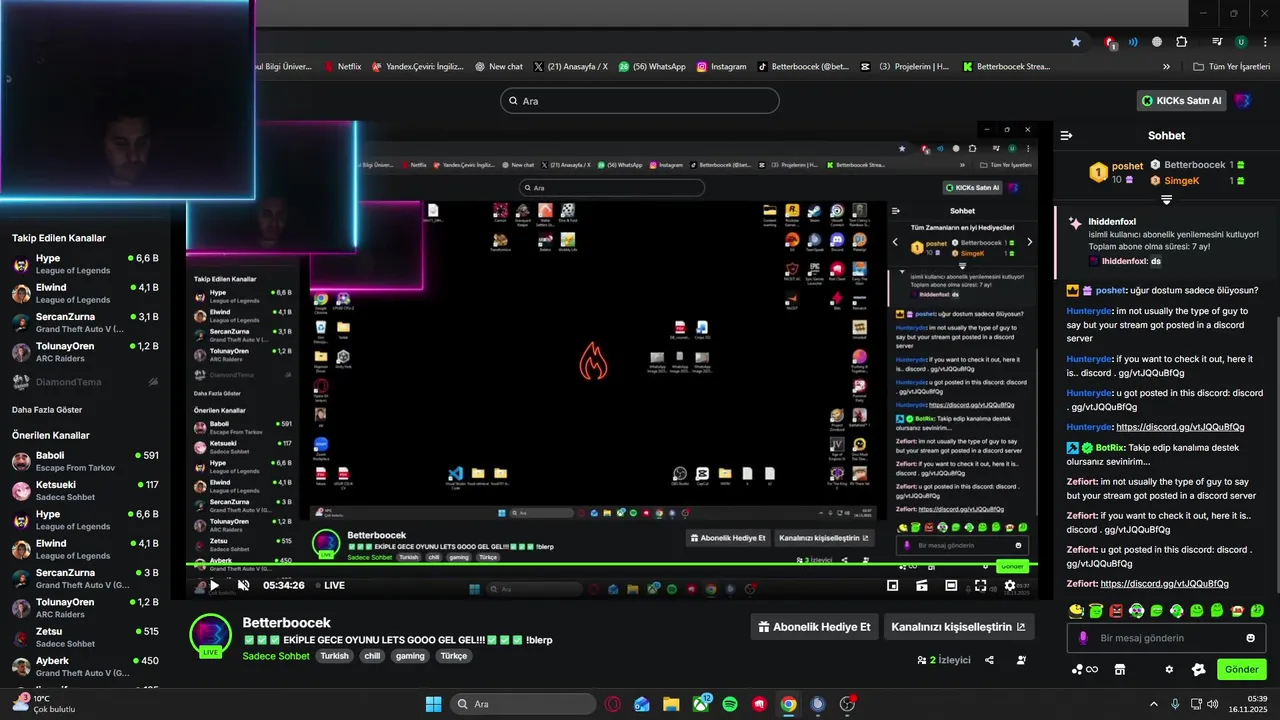Open Sadece Sohbet category link
This screenshot has width=1280, height=720.
pos(276,656)
